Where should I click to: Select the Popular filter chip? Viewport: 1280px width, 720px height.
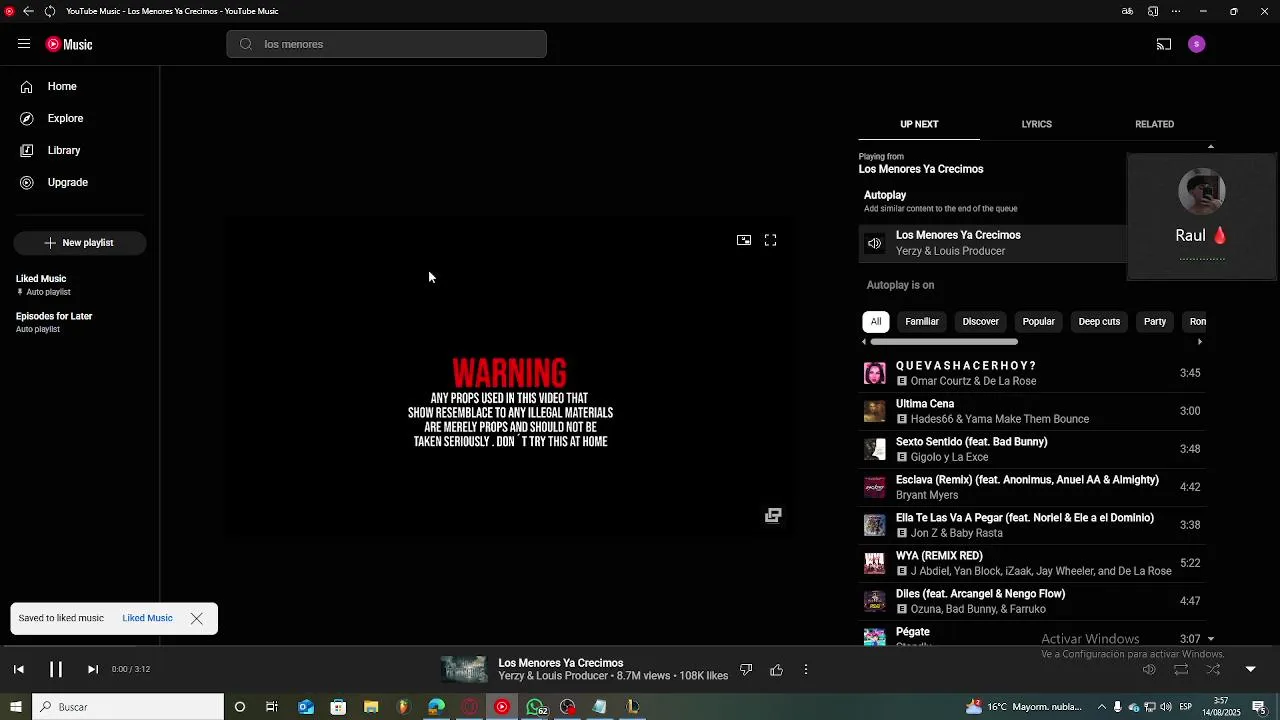(x=1038, y=322)
